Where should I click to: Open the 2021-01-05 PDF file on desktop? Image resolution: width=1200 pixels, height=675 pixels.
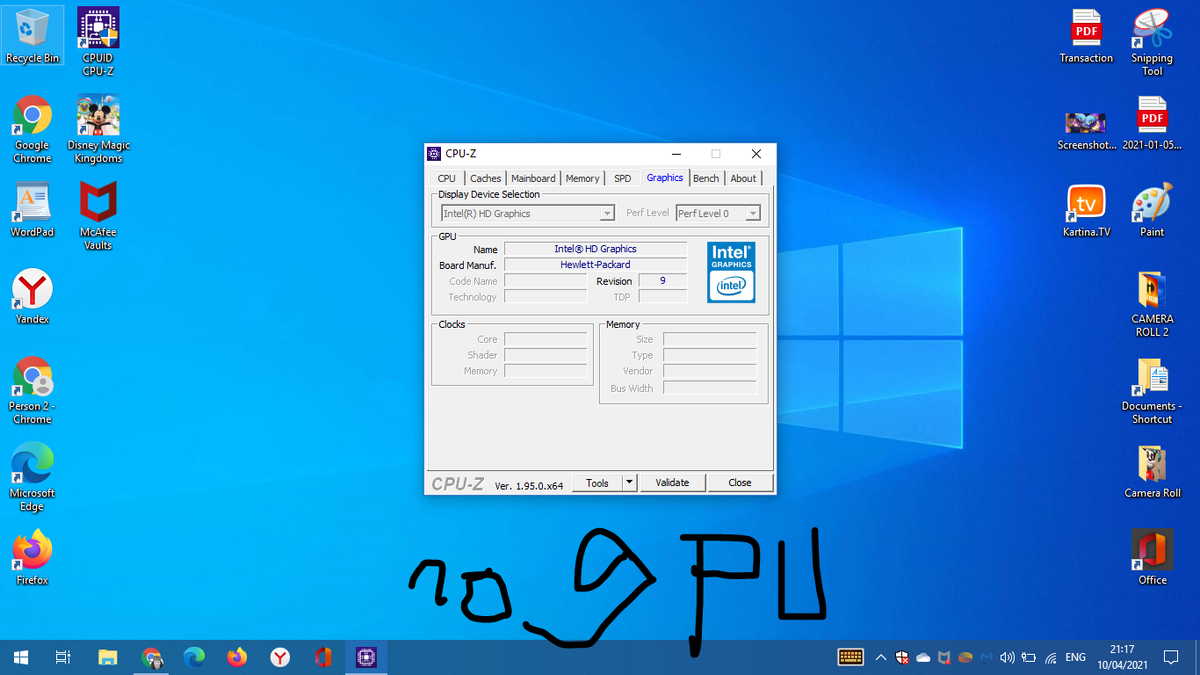click(x=1152, y=123)
